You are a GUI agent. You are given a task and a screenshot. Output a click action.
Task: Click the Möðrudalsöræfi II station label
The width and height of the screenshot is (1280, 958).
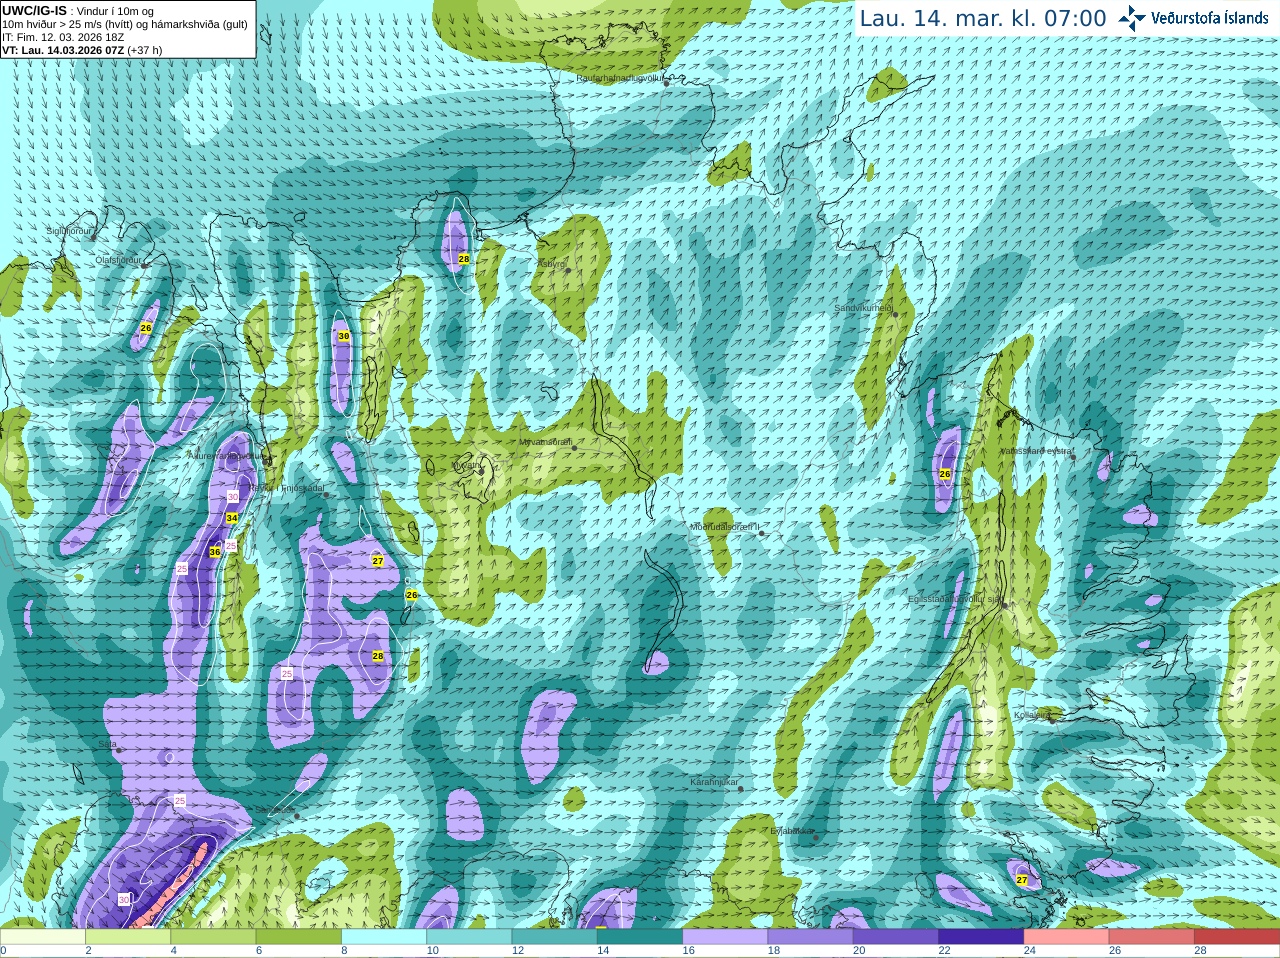(x=725, y=527)
